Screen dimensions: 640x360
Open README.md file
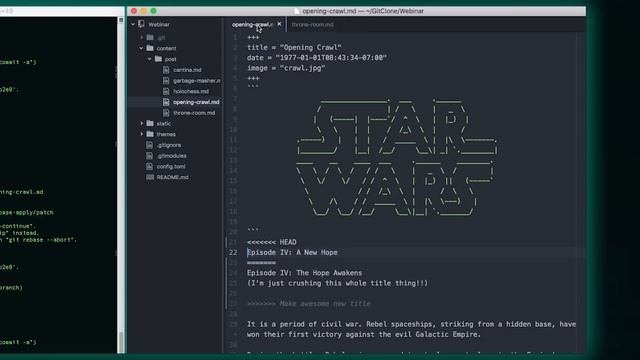172,177
